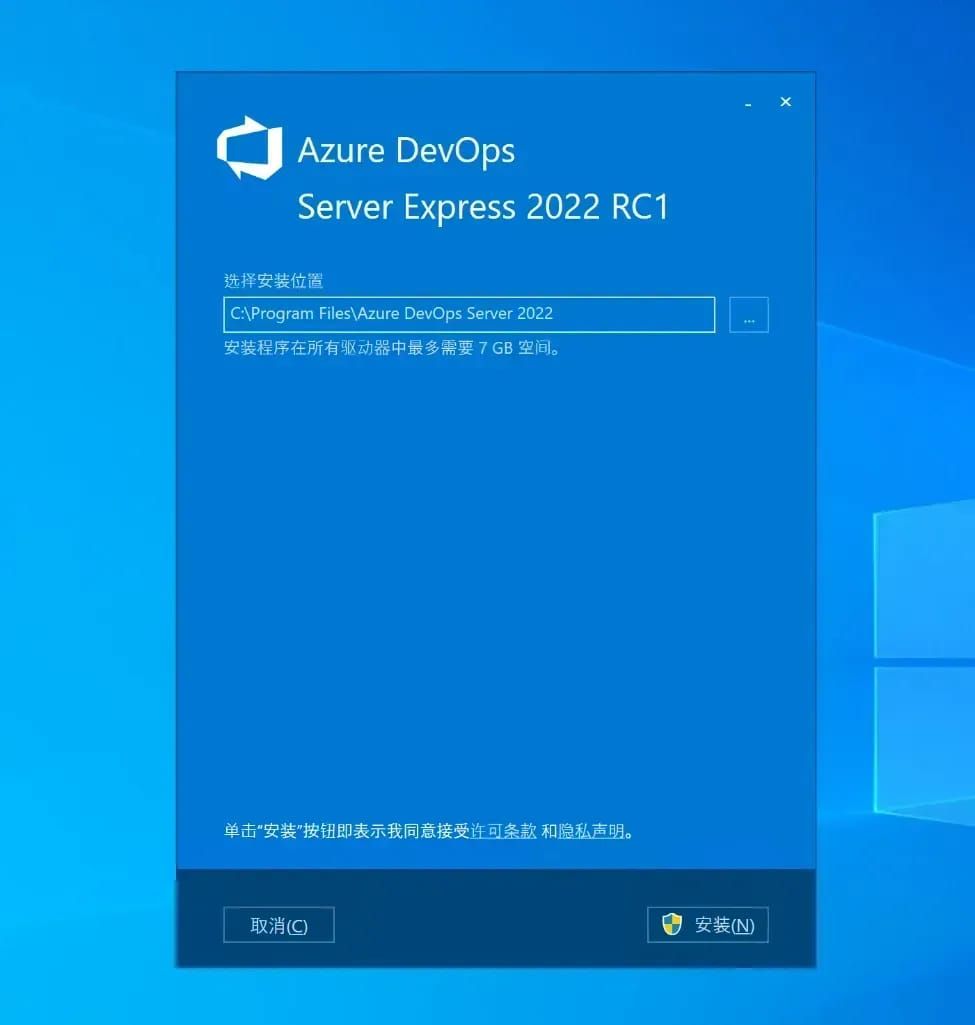Open the folder browse "..." button

[749, 315]
